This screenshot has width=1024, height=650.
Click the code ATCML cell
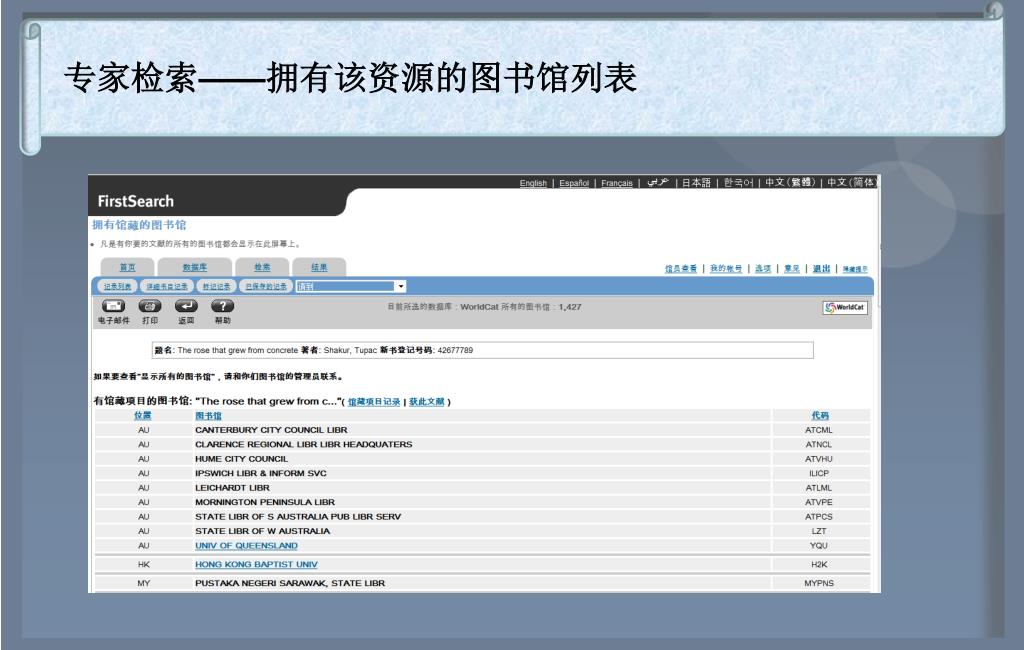819,430
